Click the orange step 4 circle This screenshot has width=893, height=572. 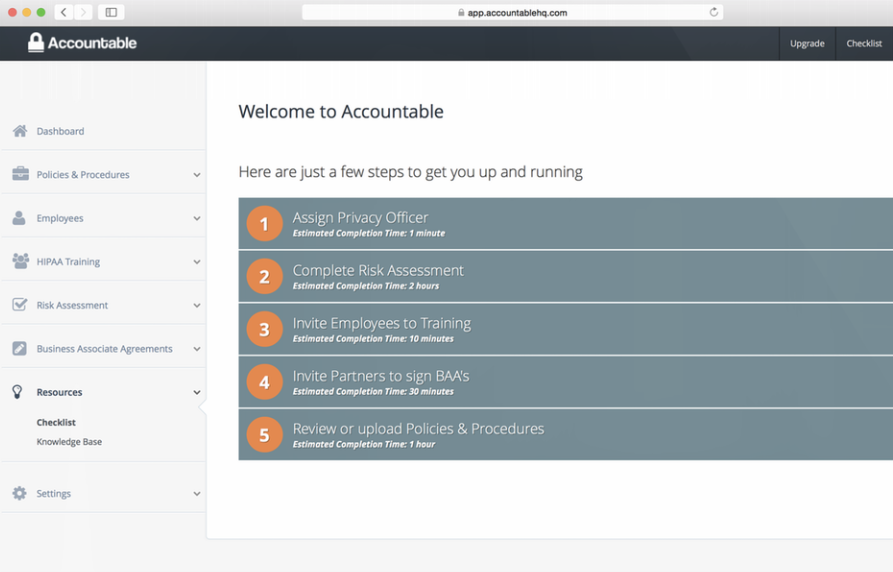click(264, 382)
